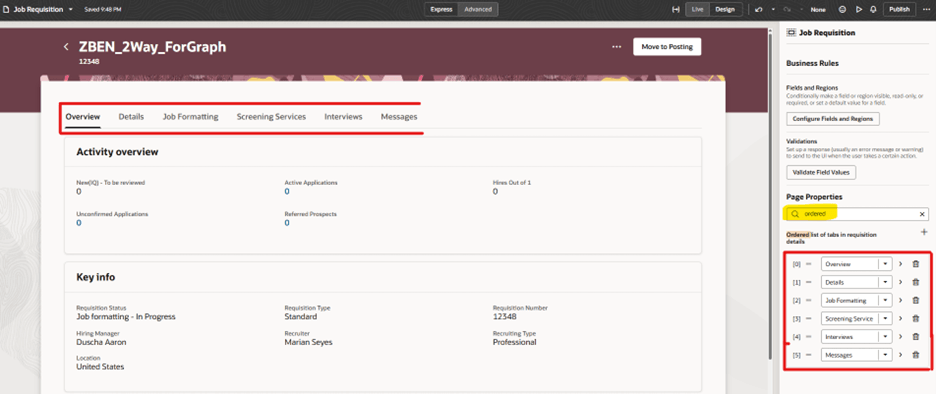Click the back arrow beside ZBEN_2Way_ForGraph
This screenshot has width=936, height=394.
(66, 47)
